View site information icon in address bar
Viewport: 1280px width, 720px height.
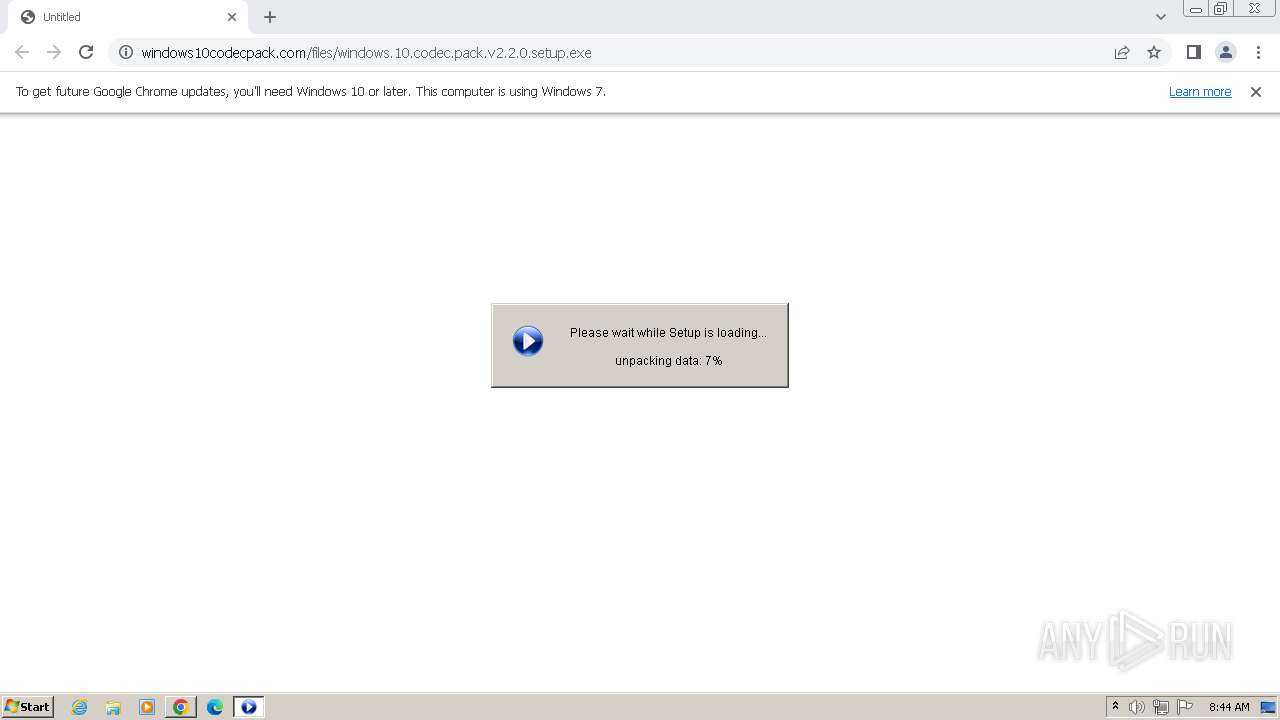126,52
